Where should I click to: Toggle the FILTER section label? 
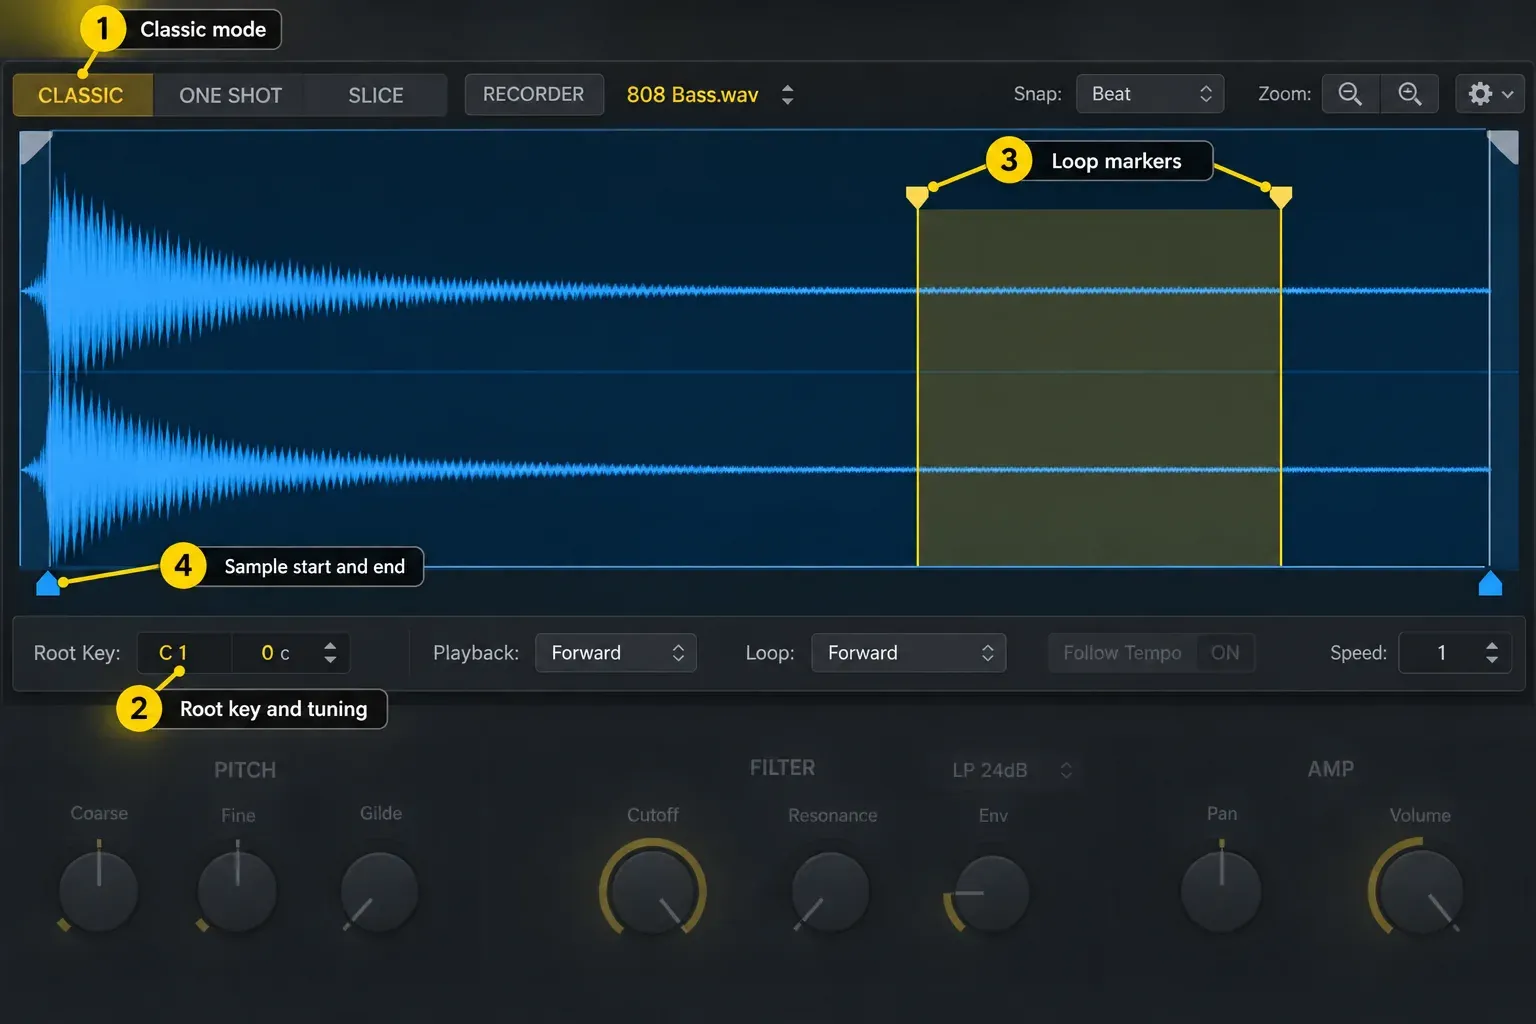click(782, 768)
